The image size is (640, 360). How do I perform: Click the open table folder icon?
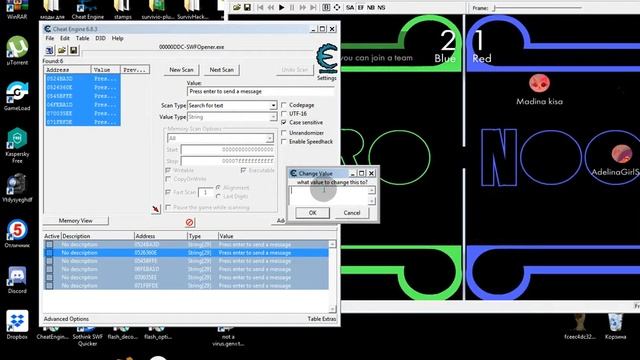(62, 50)
